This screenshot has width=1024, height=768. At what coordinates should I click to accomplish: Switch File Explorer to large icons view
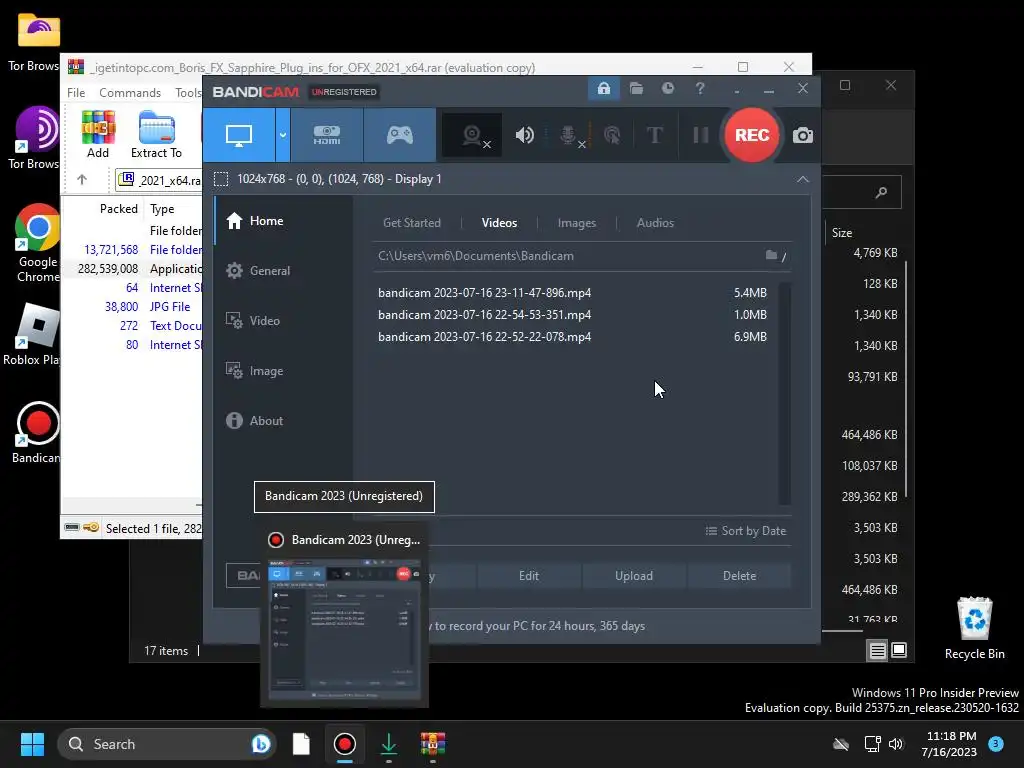click(899, 650)
